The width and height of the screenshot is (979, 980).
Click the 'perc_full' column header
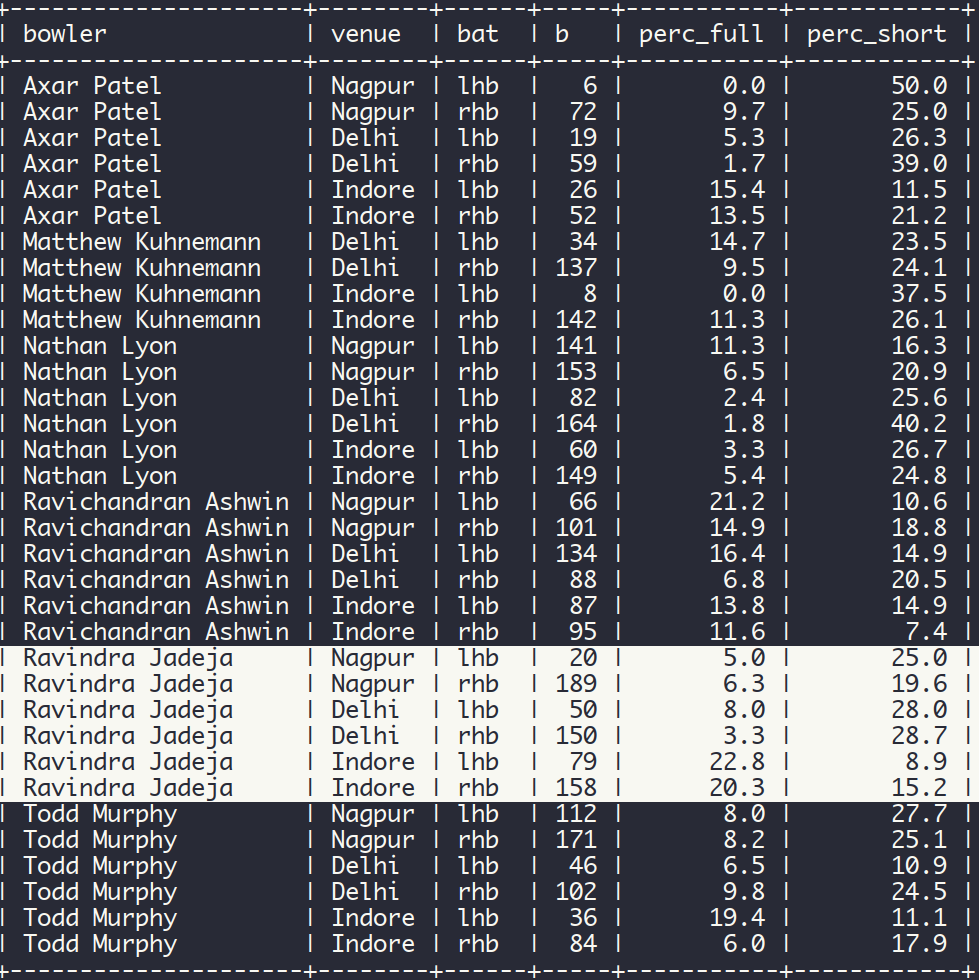click(x=701, y=34)
